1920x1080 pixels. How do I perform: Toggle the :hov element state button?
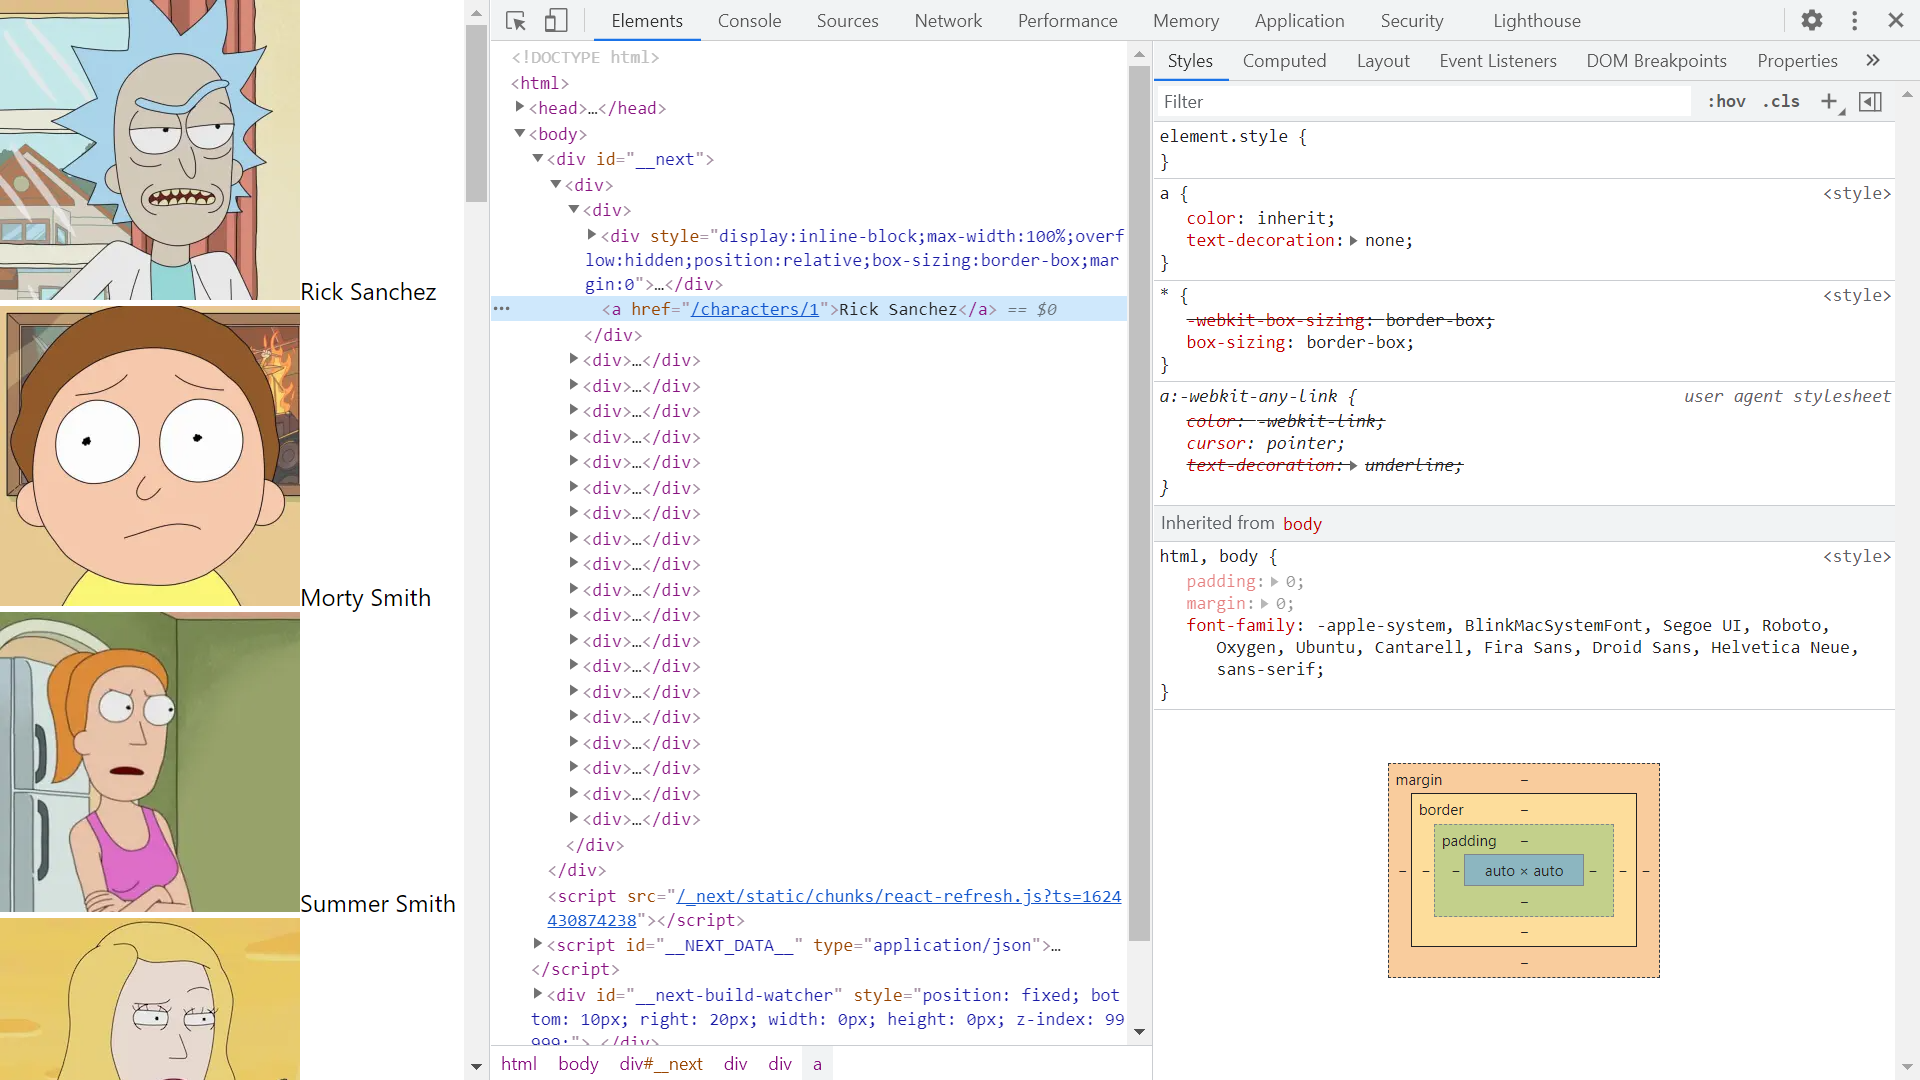point(1726,101)
